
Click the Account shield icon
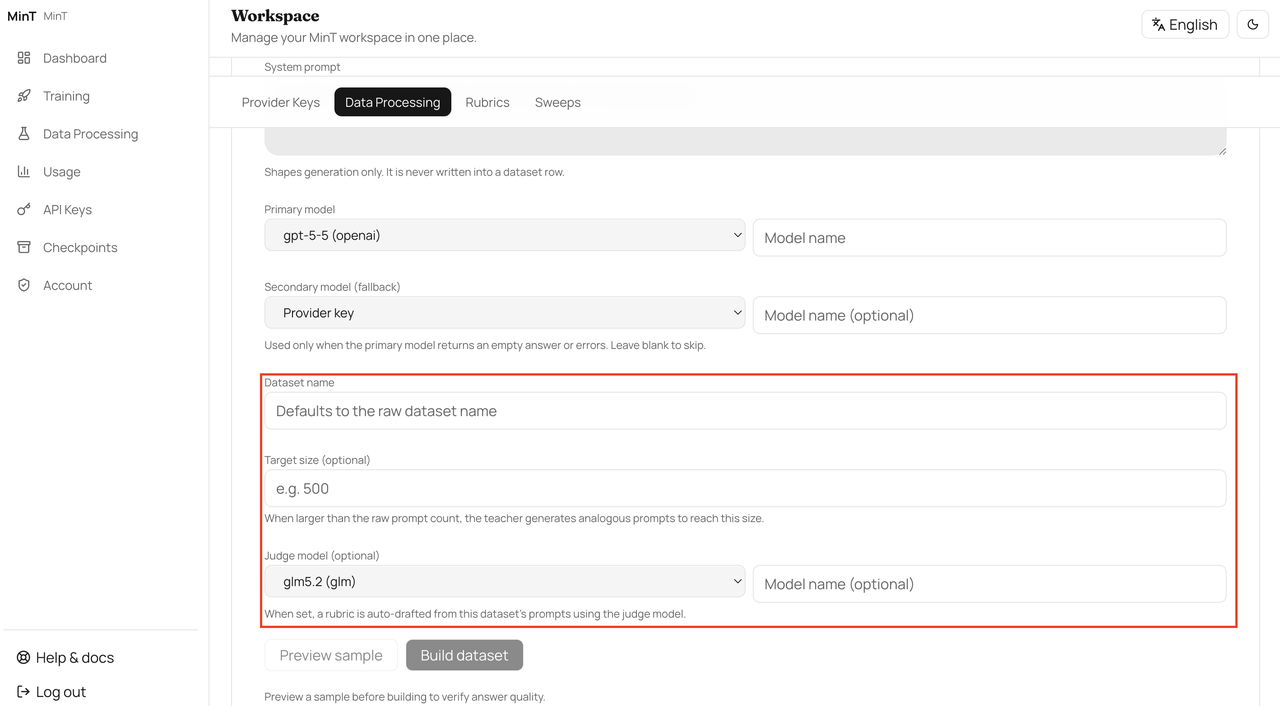click(24, 286)
